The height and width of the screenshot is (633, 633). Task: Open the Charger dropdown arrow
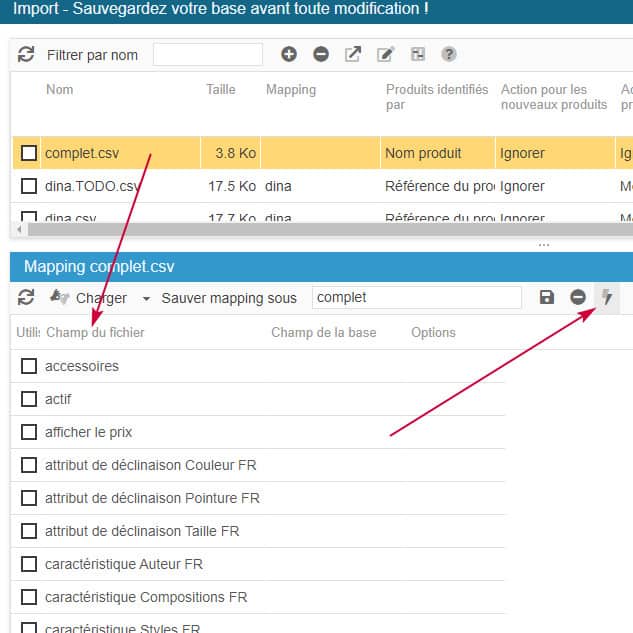146,298
